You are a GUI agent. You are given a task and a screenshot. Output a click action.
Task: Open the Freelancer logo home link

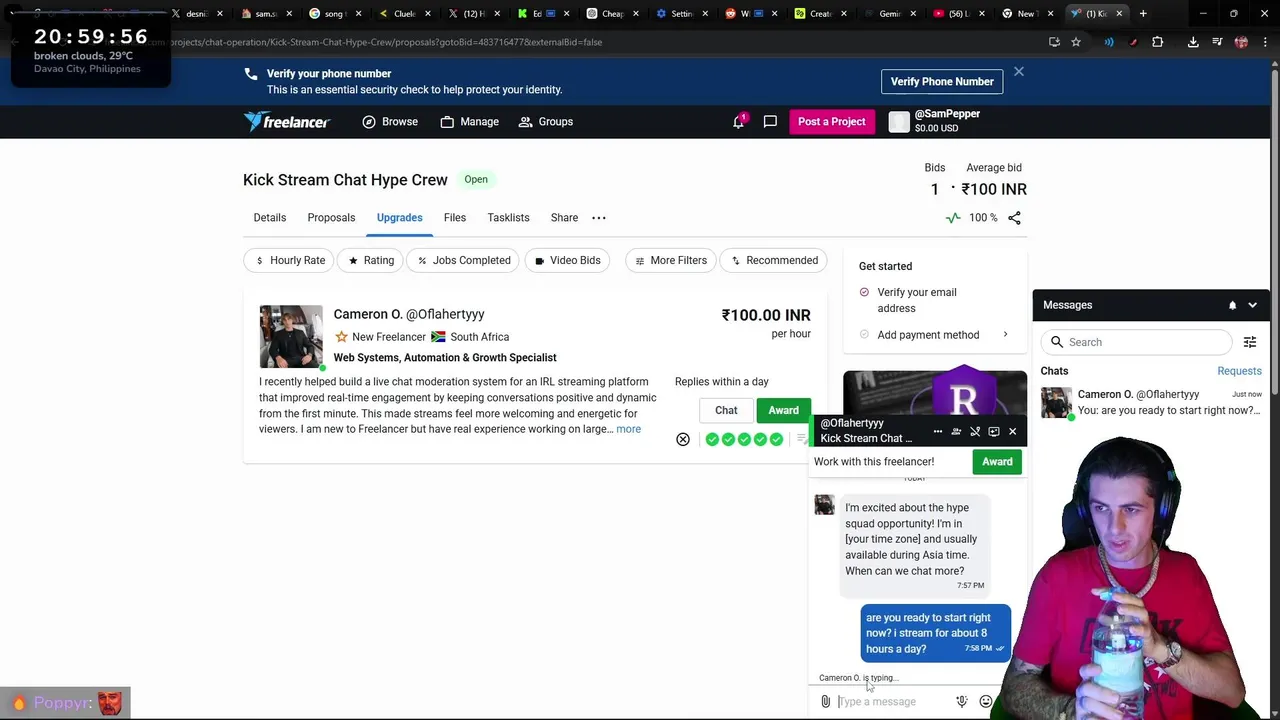coord(287,122)
